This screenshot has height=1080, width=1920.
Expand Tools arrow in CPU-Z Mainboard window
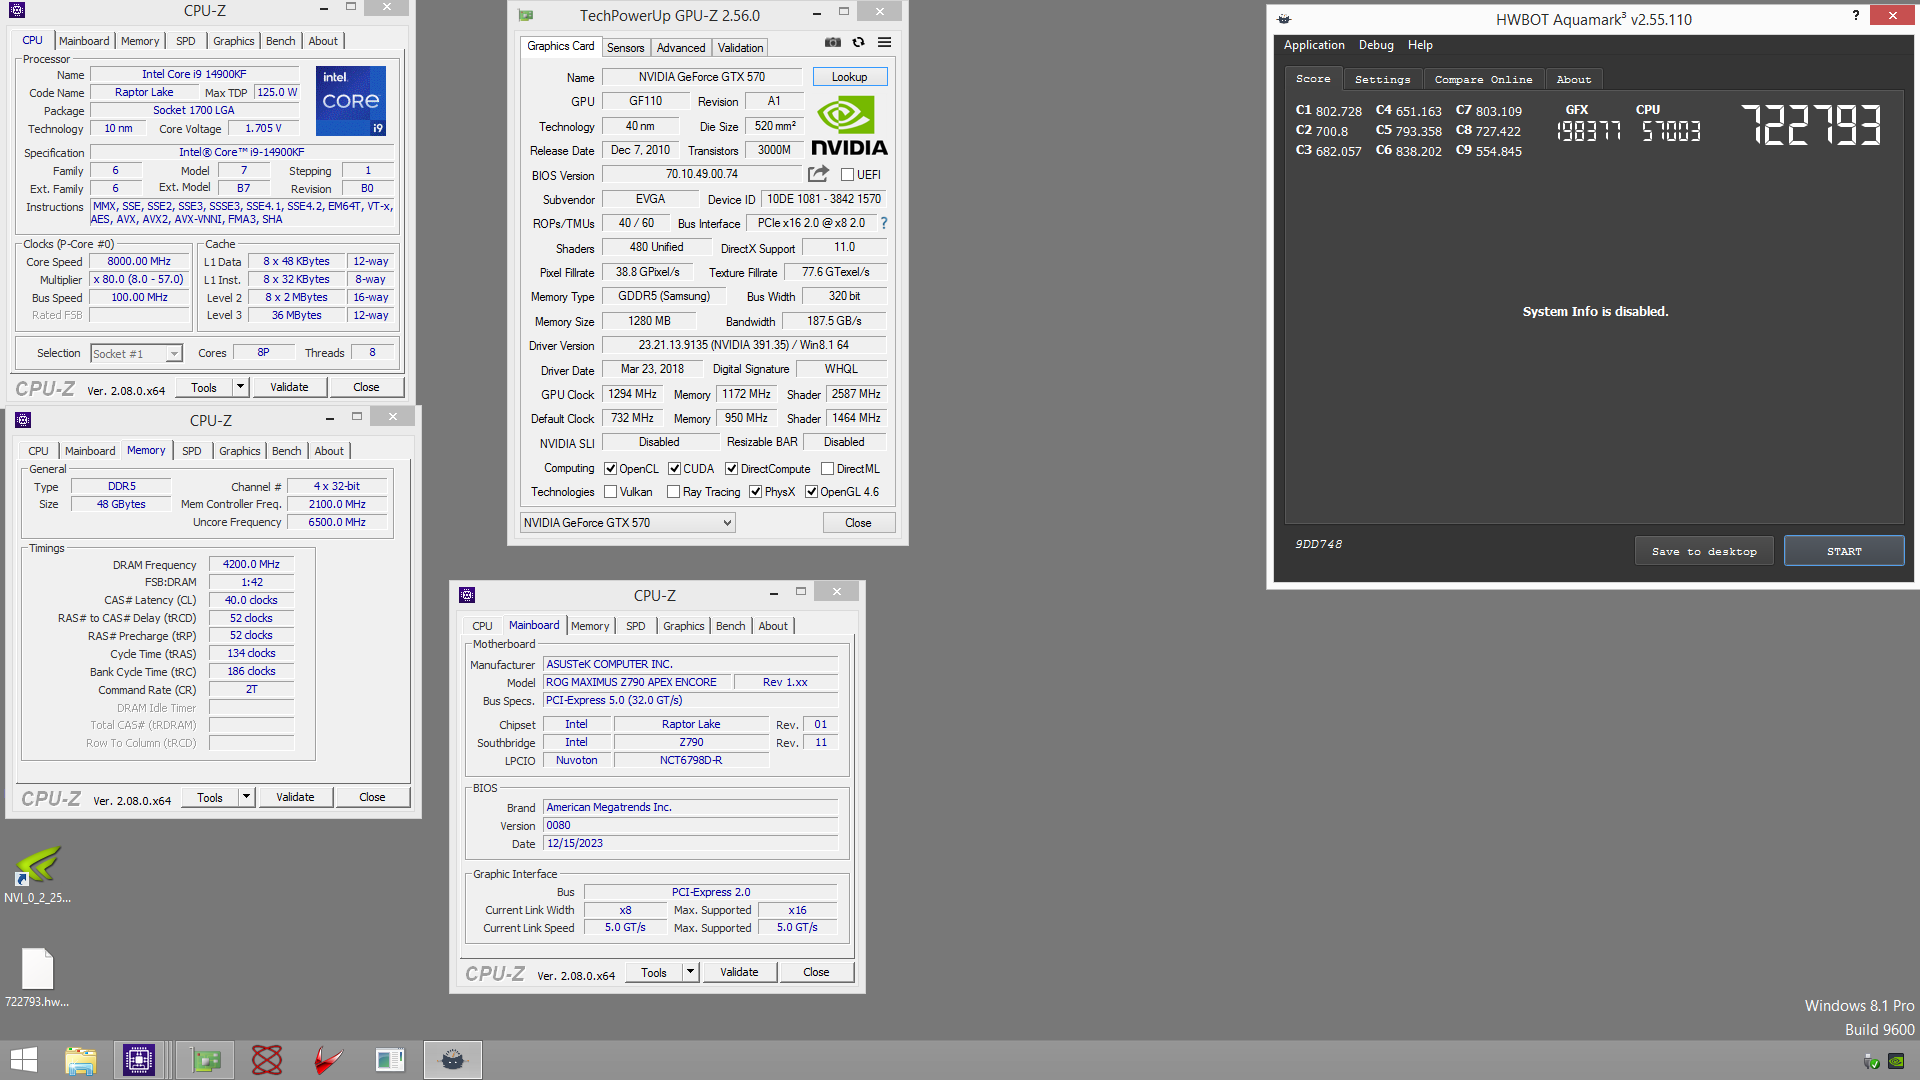[690, 972]
